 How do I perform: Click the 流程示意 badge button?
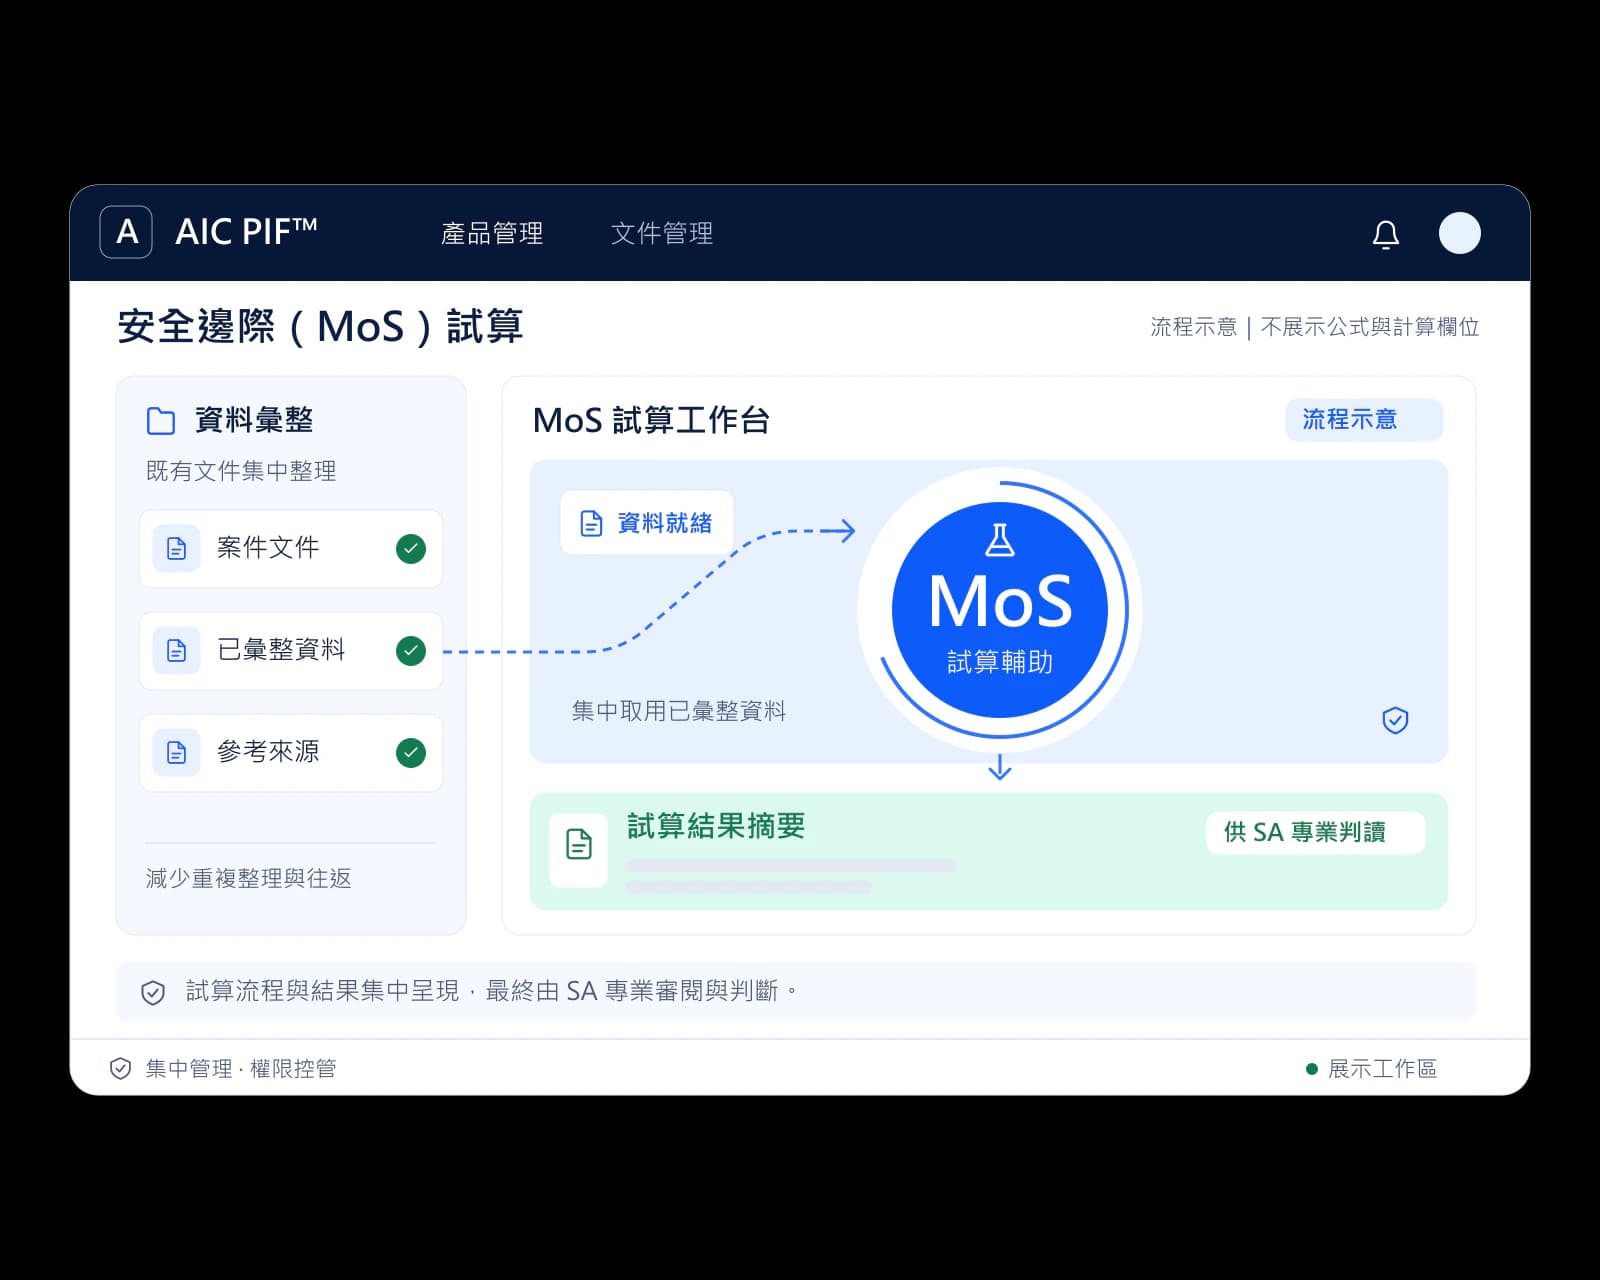pyautogui.click(x=1364, y=419)
